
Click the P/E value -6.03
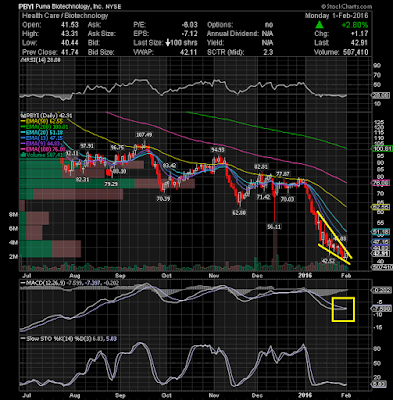click(189, 25)
